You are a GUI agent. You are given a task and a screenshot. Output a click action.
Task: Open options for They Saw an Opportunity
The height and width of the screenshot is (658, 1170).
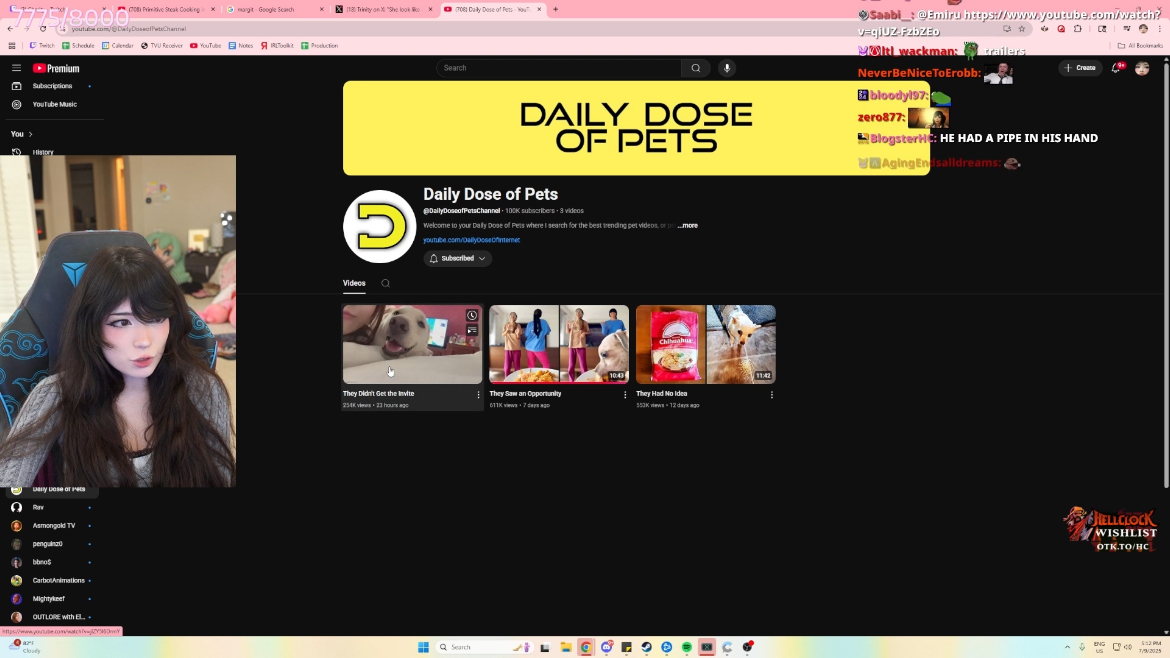tap(625, 395)
